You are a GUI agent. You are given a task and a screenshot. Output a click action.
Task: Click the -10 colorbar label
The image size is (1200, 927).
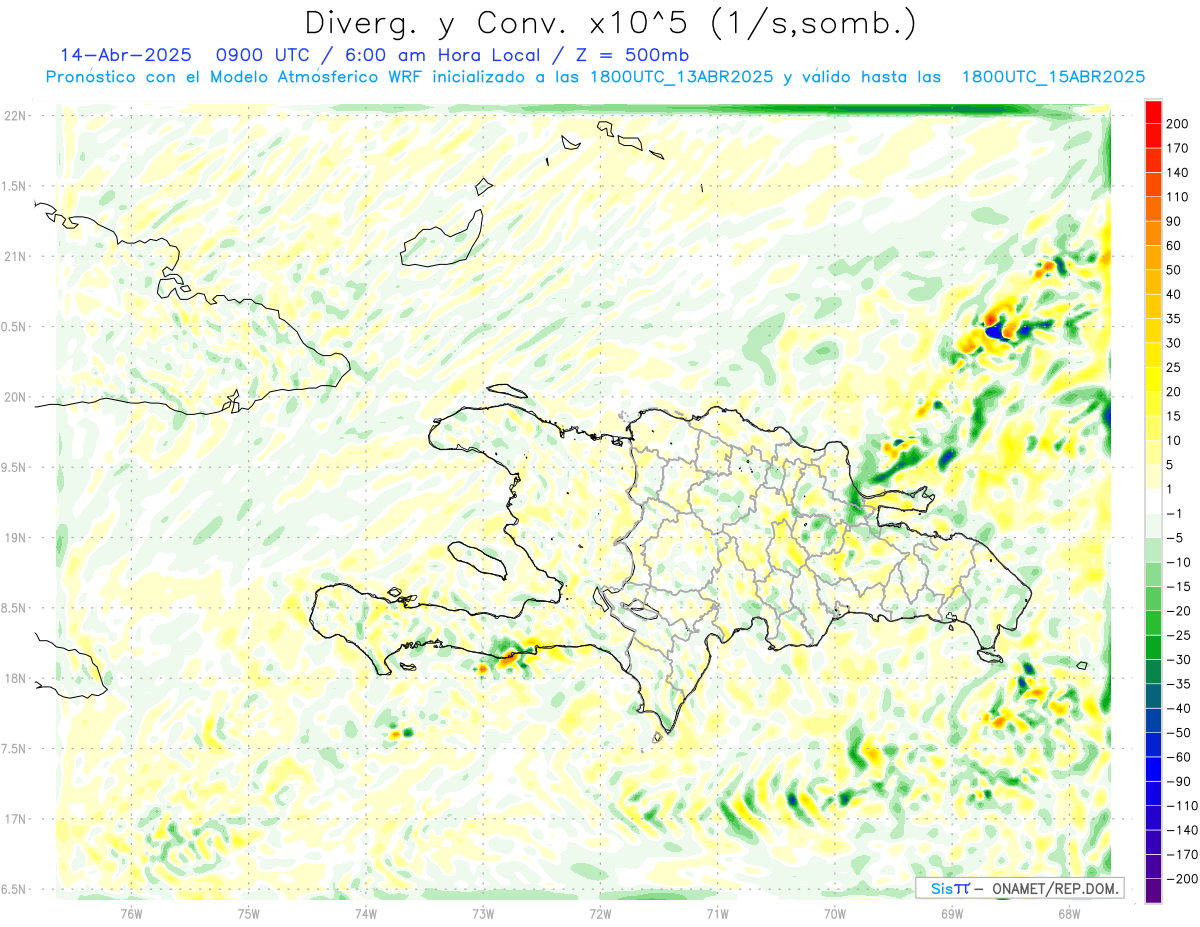[1176, 562]
